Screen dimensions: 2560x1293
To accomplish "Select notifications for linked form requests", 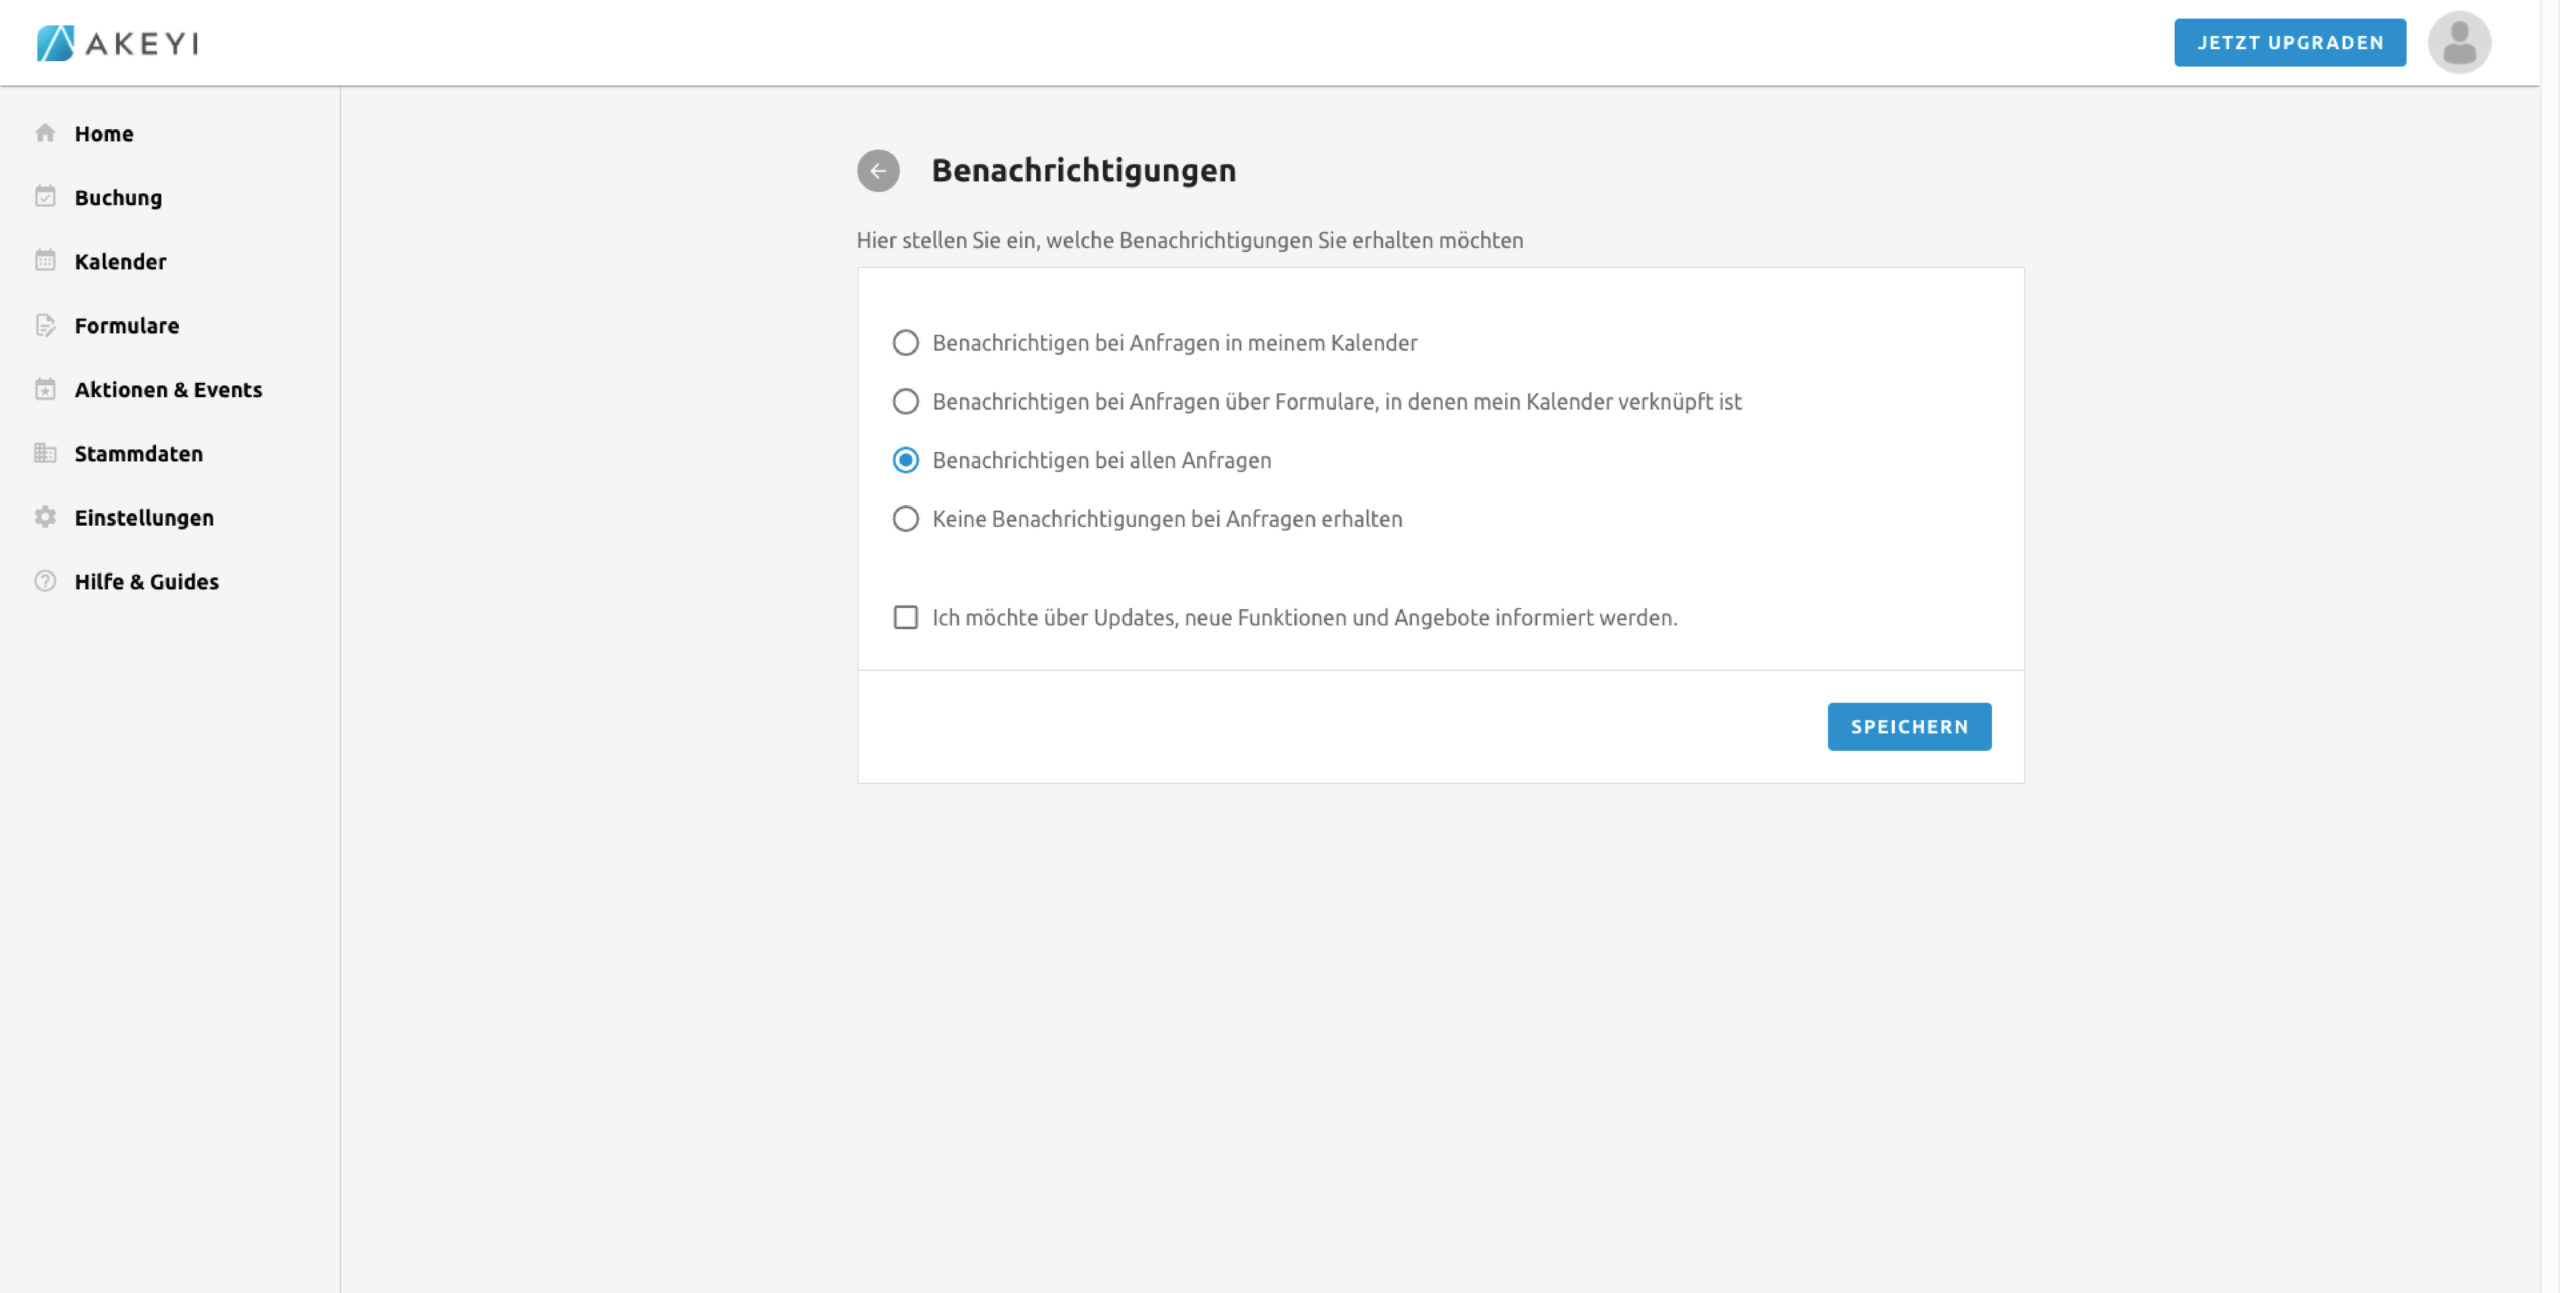I will pyautogui.click(x=905, y=402).
